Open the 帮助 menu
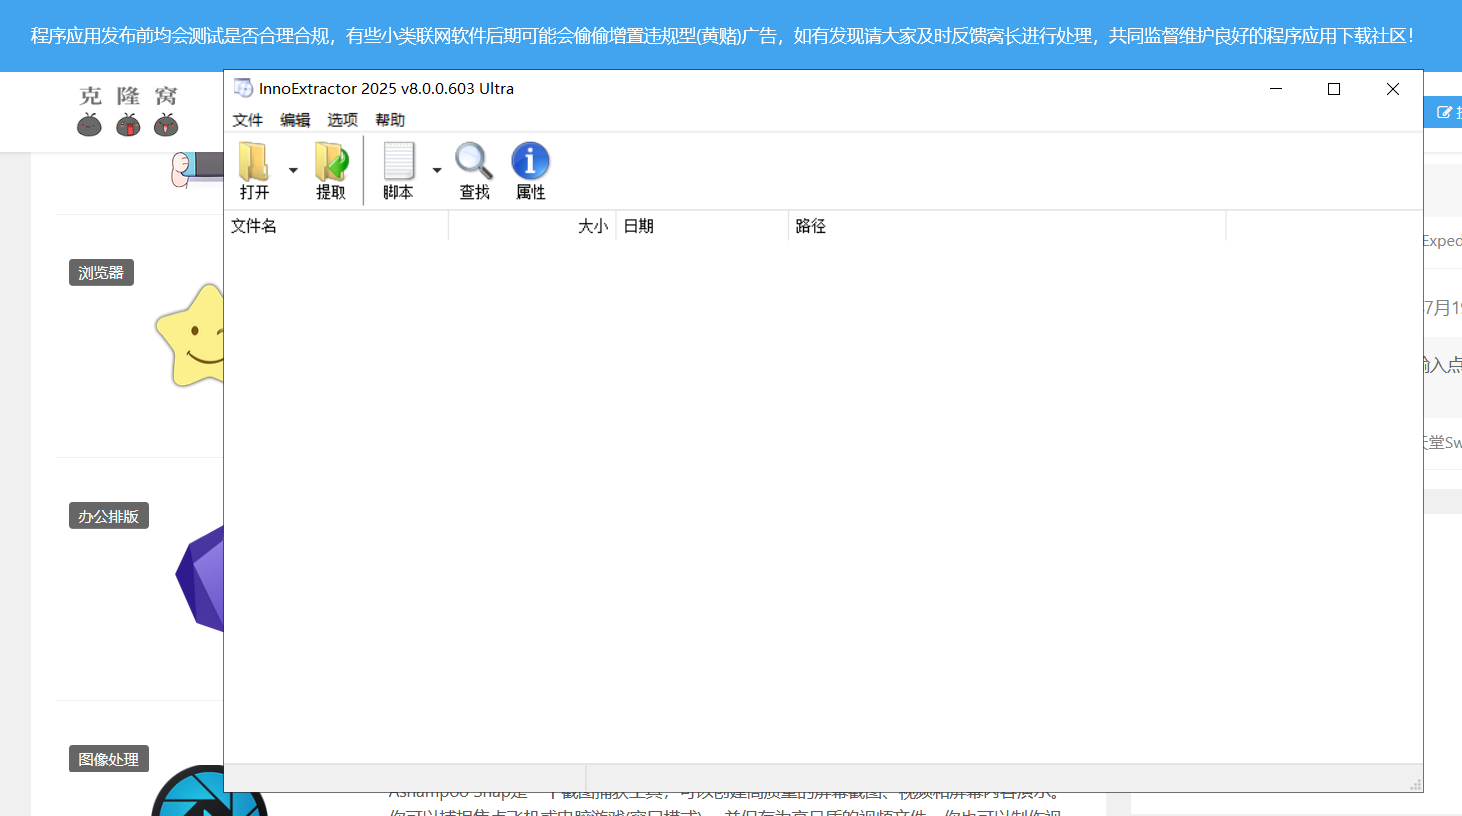1462x816 pixels. [390, 120]
